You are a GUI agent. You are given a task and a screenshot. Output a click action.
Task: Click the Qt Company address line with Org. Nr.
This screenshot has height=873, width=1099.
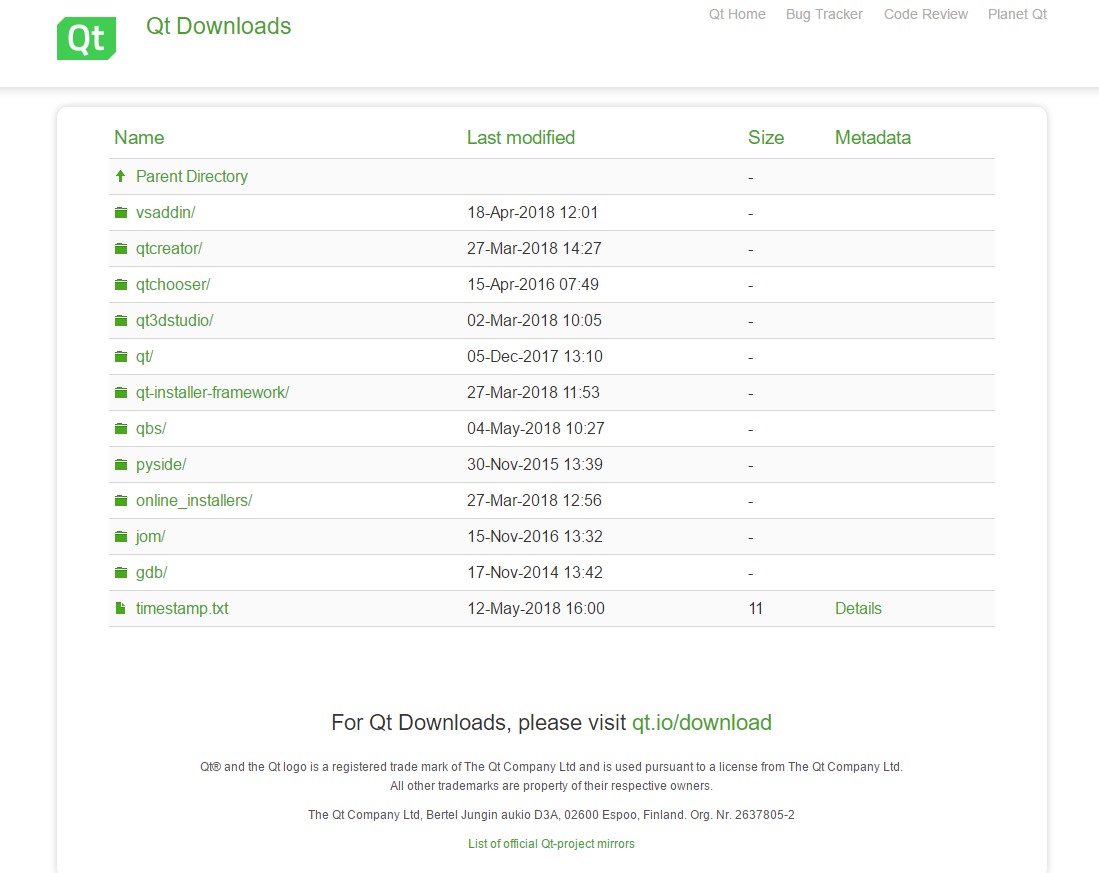(552, 815)
